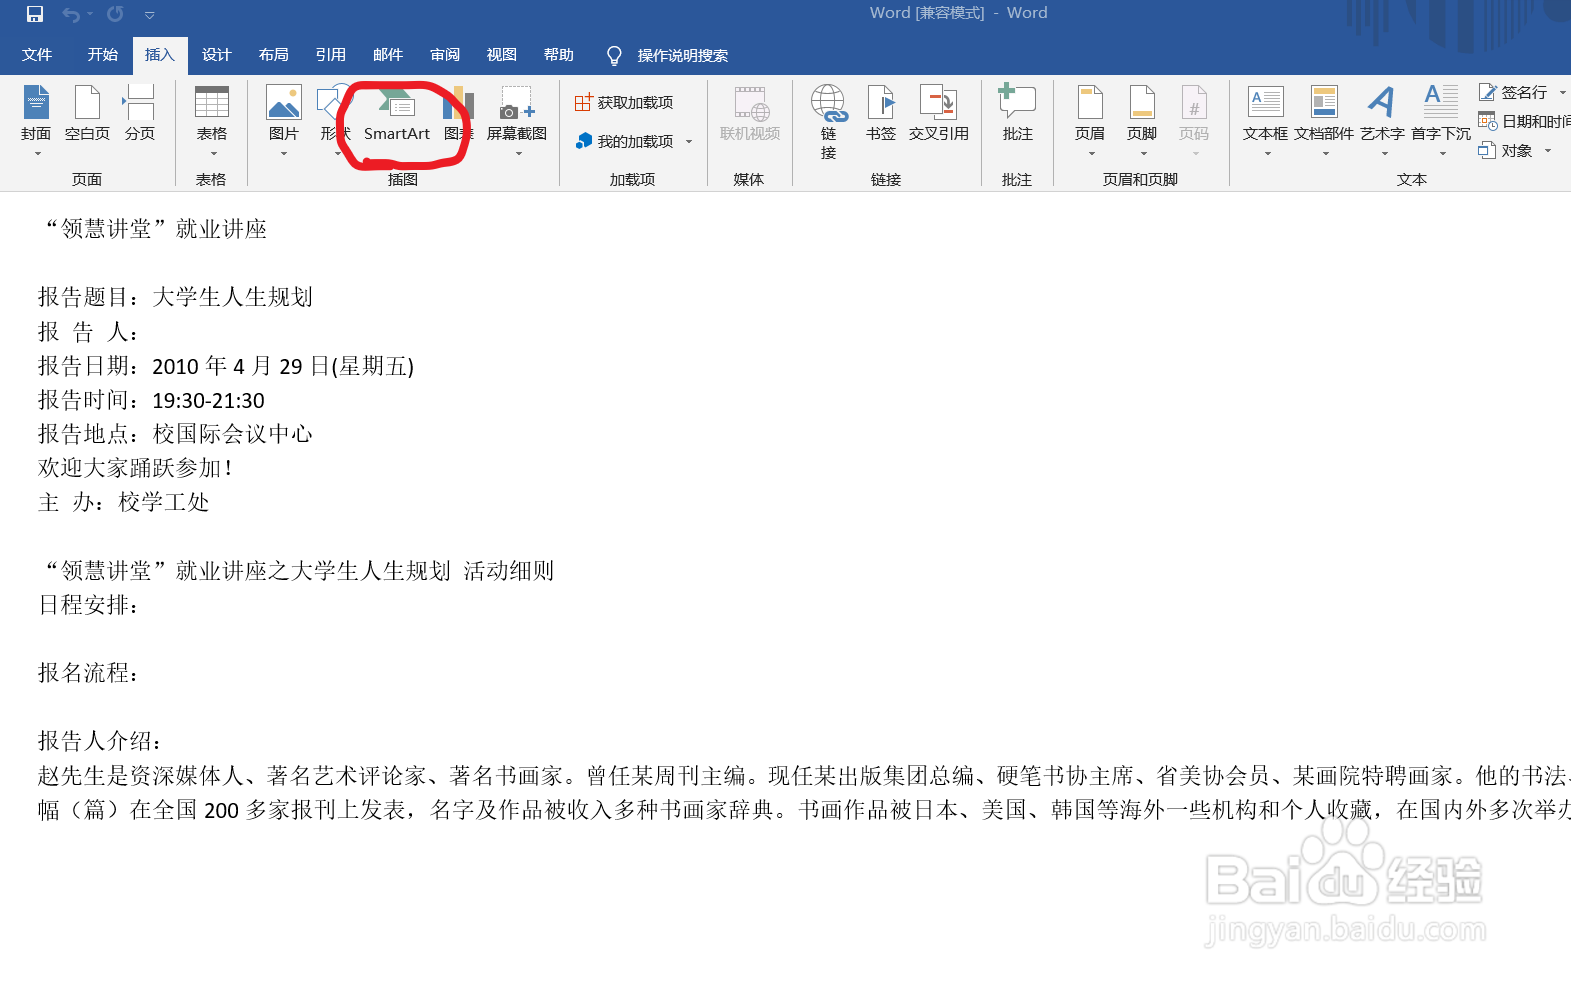1571x983 pixels.
Task: Open the Customize Quick Access Toolbar arrow
Action: [x=150, y=15]
